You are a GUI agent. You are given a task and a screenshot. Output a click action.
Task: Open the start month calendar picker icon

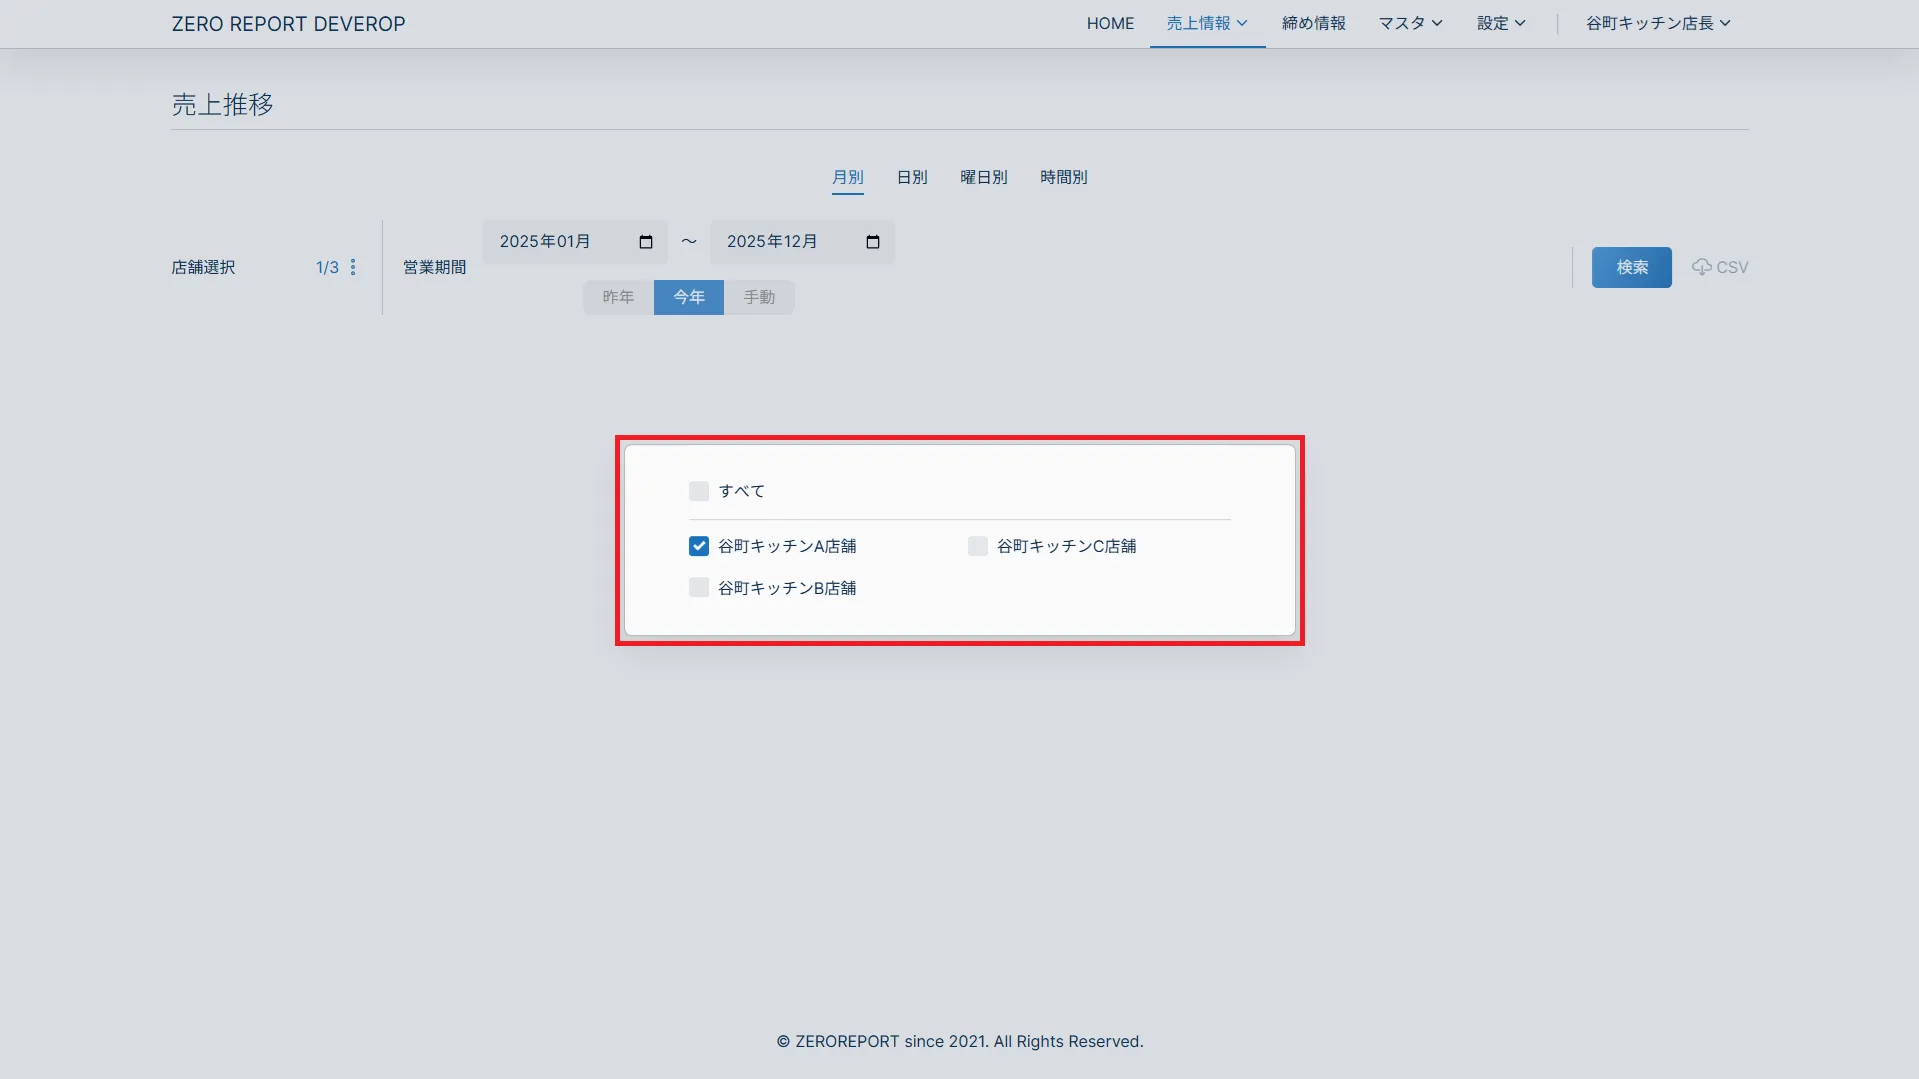pyautogui.click(x=646, y=242)
